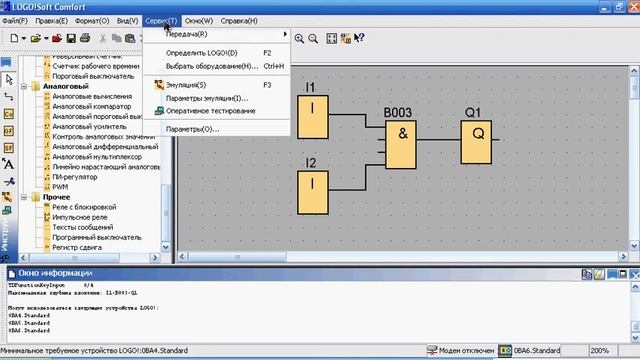Collapse the Прочее tree folder
The image size is (640, 360).
pos(24,197)
